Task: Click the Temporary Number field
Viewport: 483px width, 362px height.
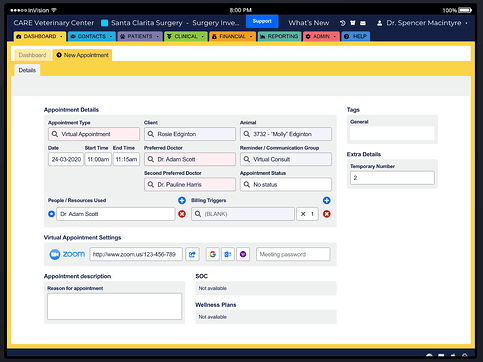Action: pyautogui.click(x=392, y=178)
